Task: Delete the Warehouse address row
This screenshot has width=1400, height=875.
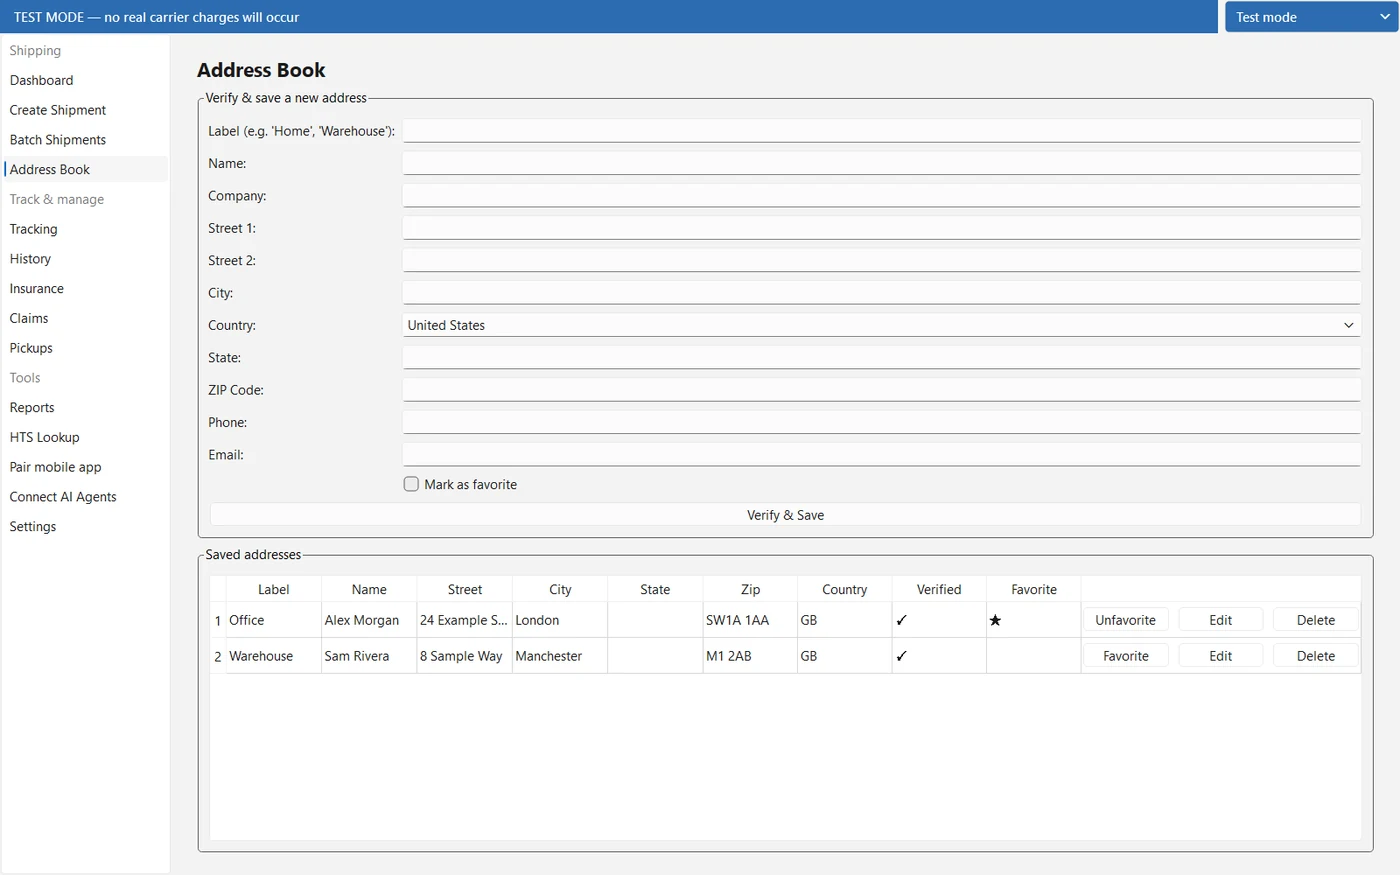Action: pos(1316,656)
